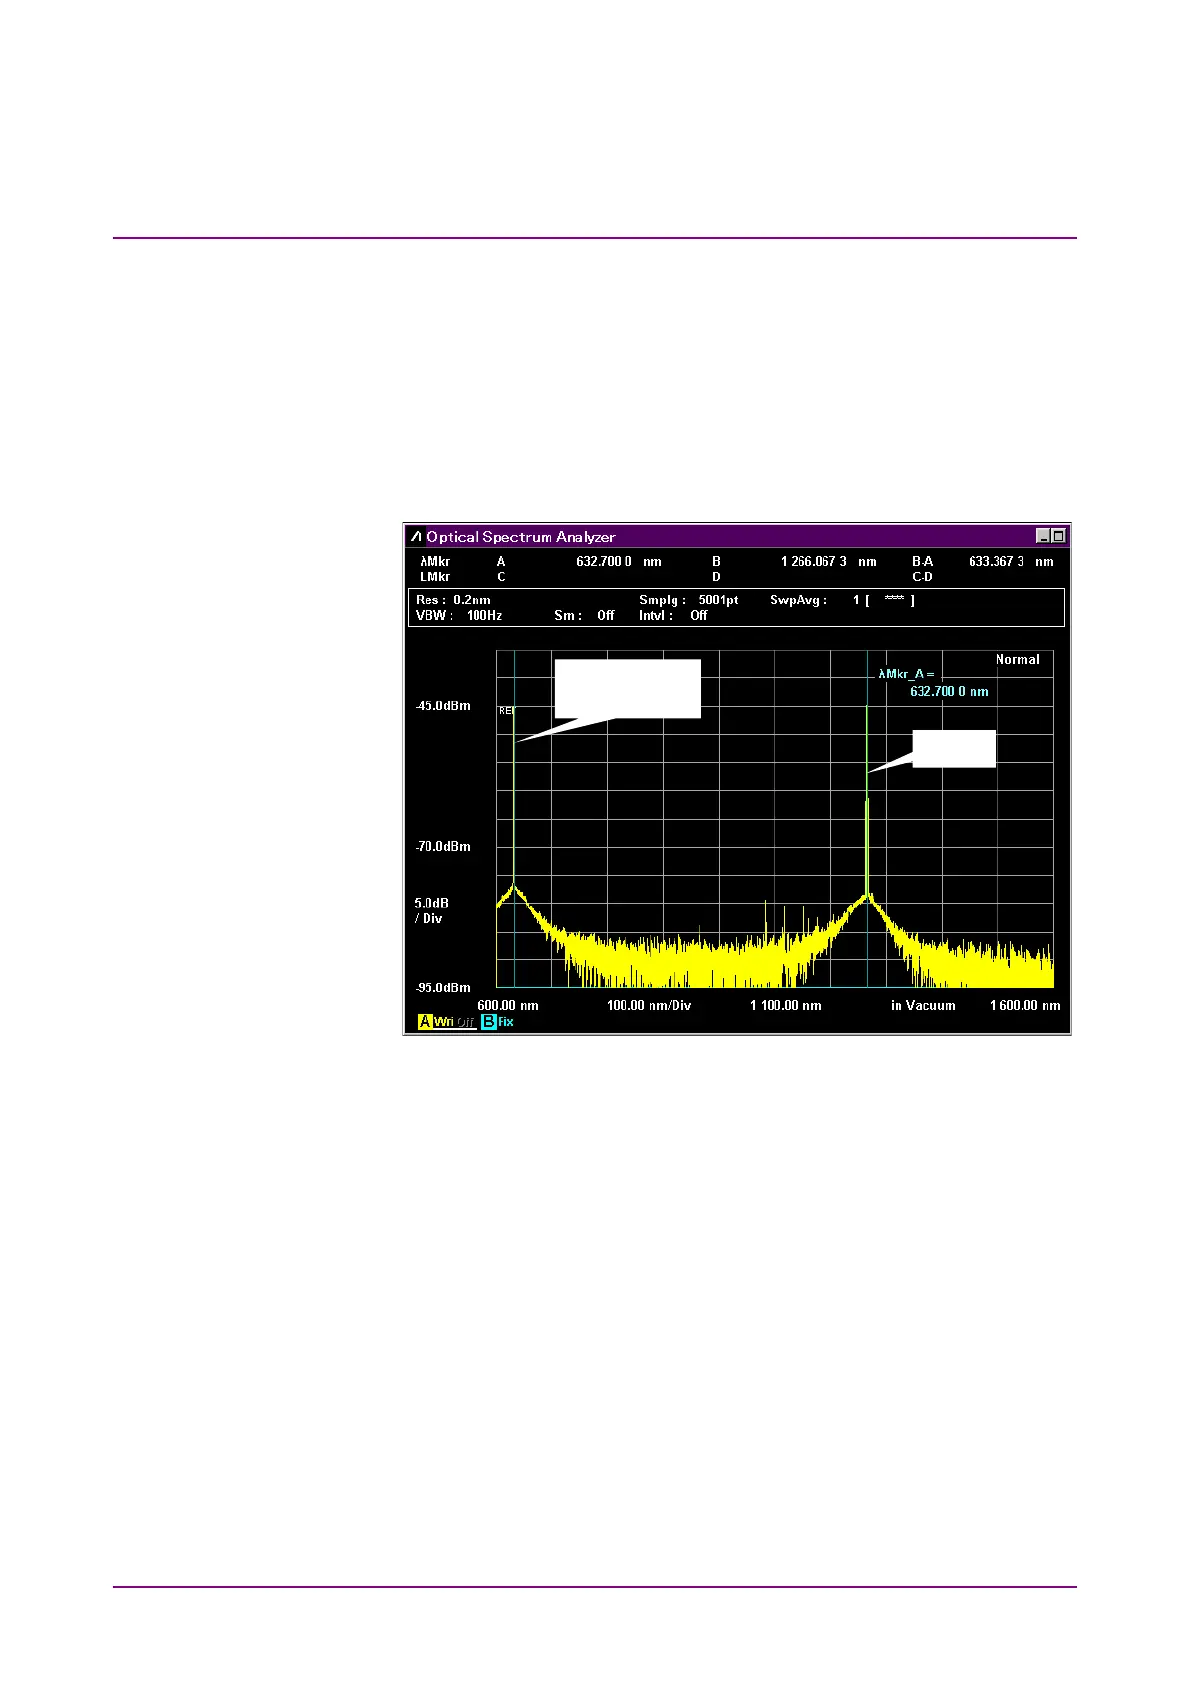The width and height of the screenshot is (1191, 1684).
Task: Click the marker A value 632.700 0
Action: tap(604, 562)
